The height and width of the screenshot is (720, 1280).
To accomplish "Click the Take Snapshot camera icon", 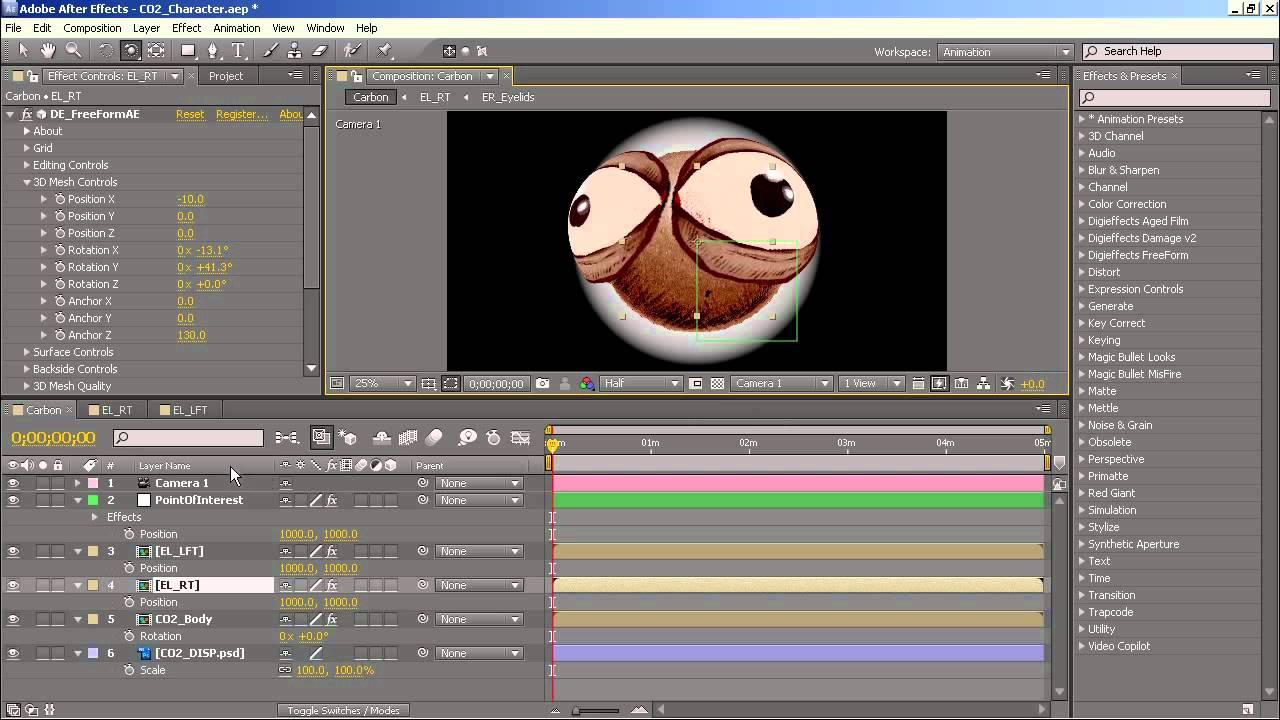I will [543, 383].
